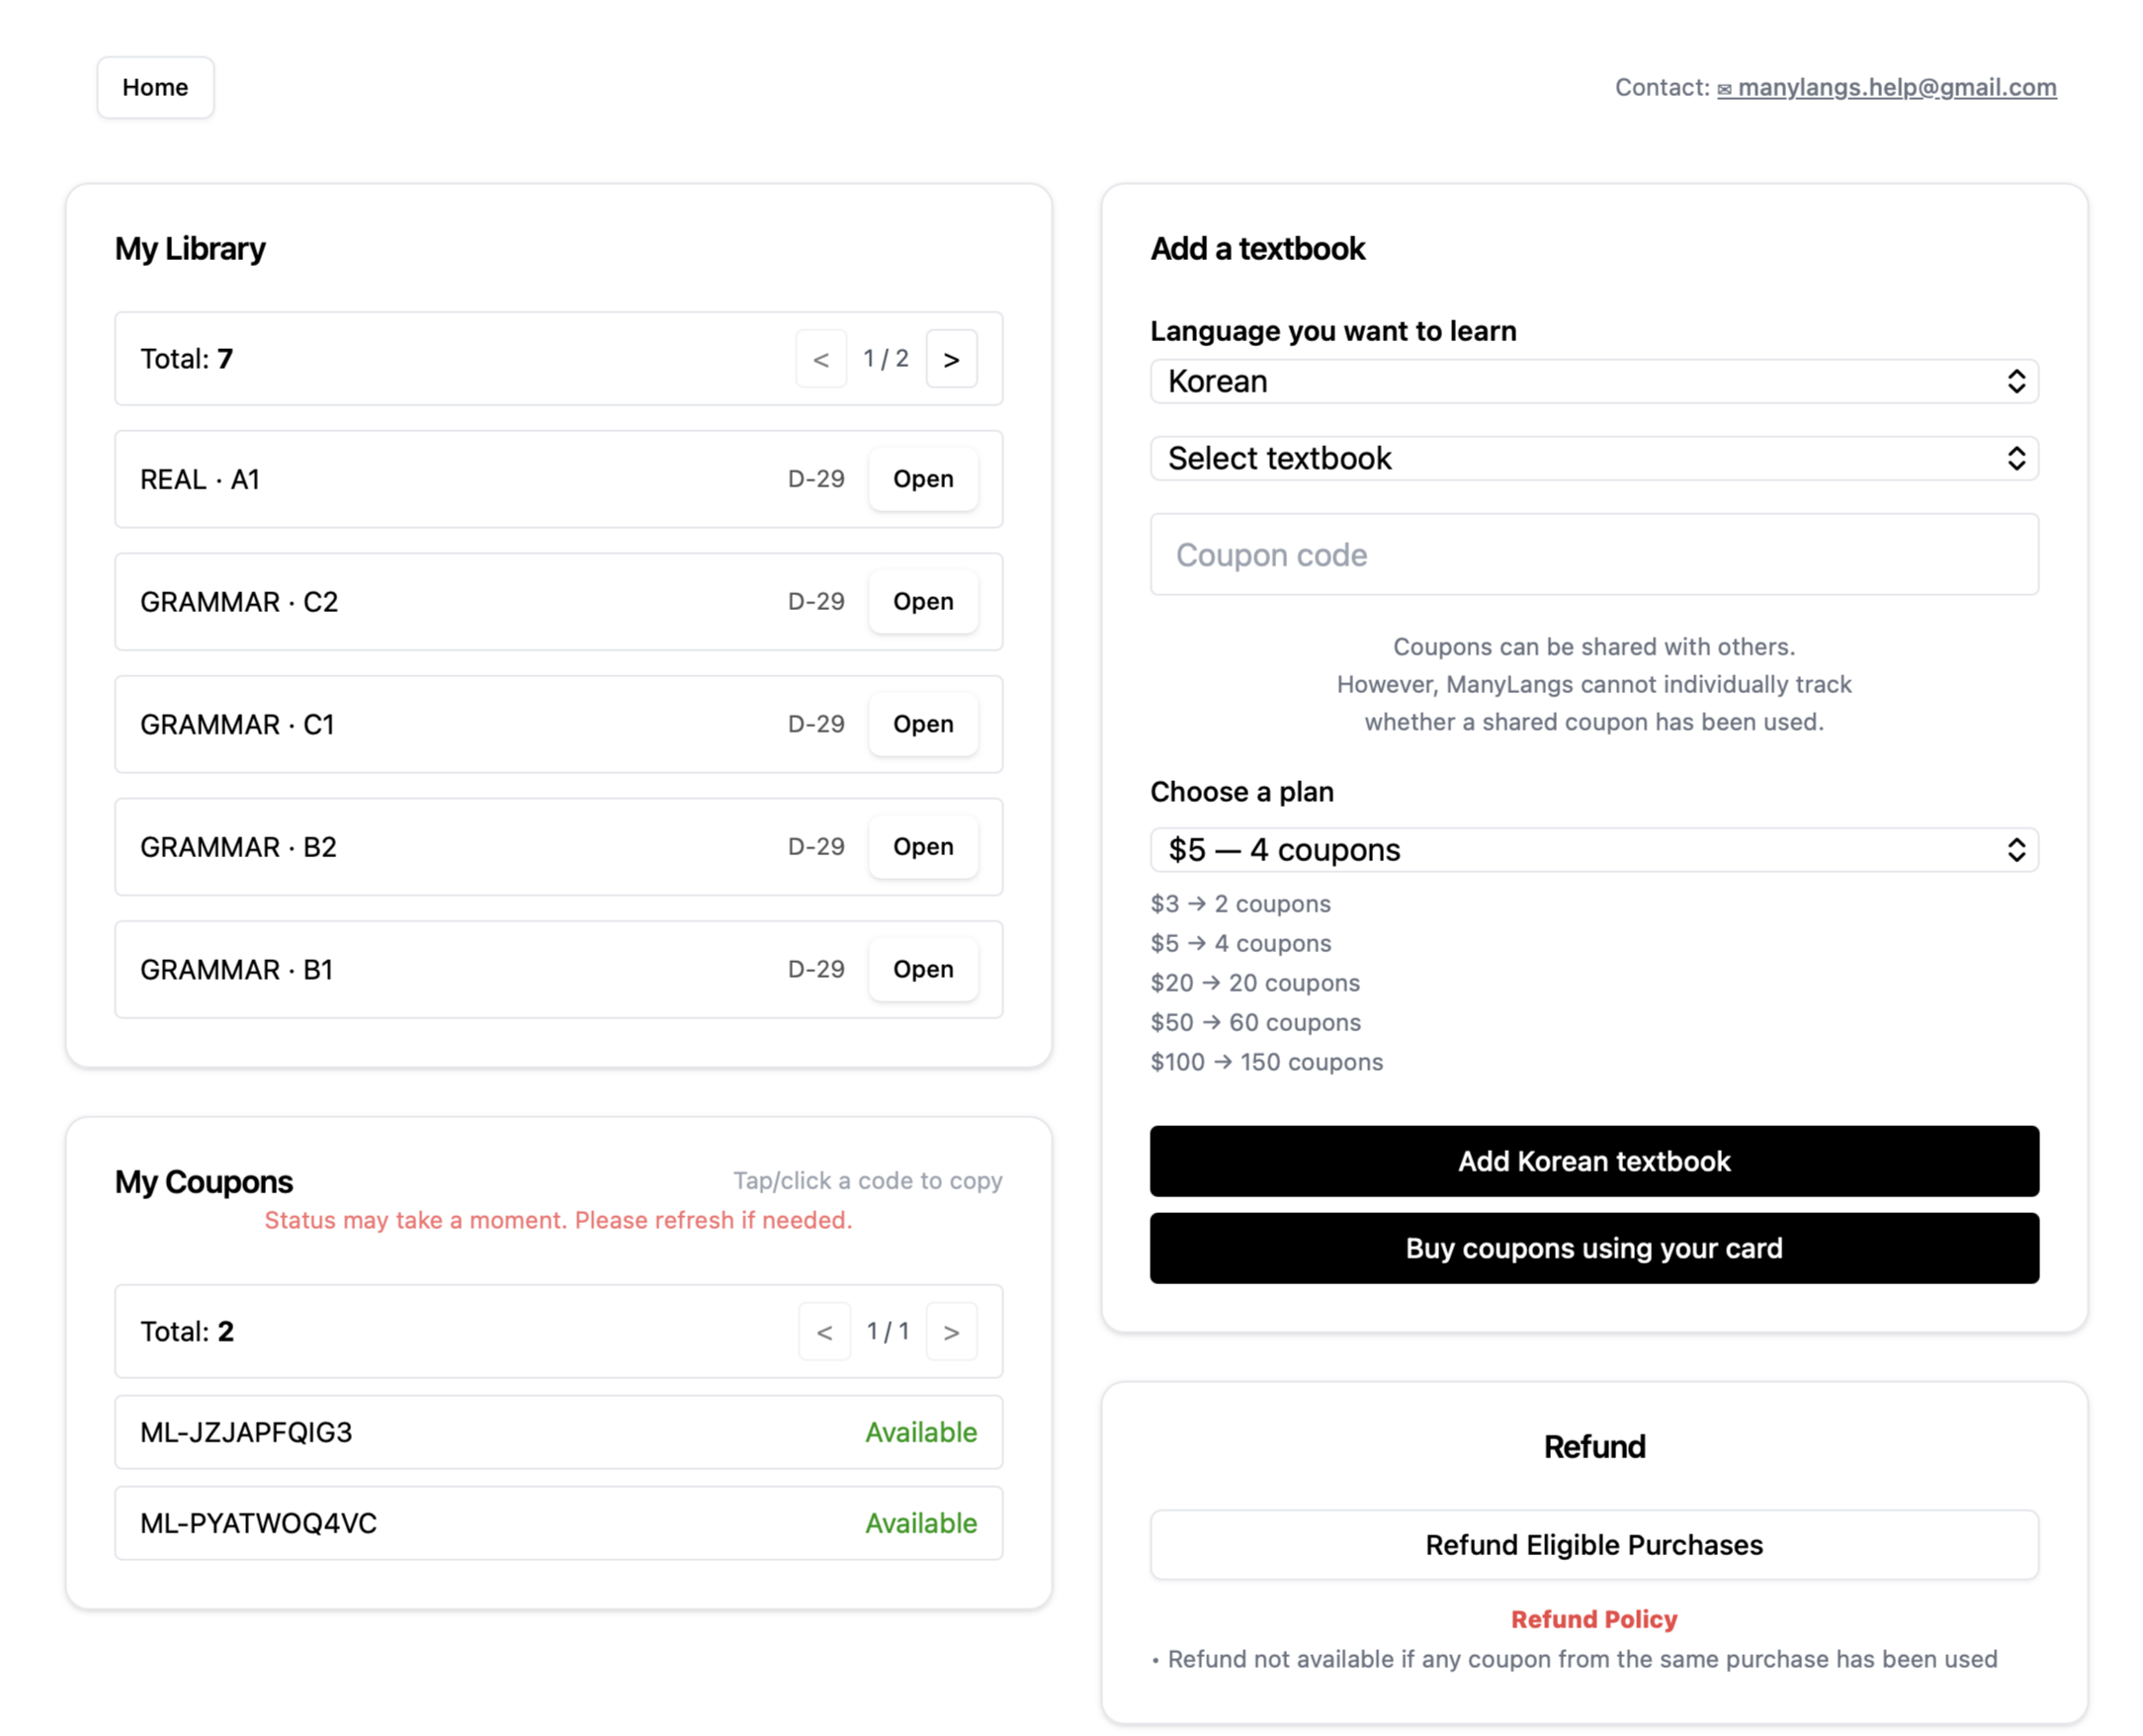2143x1736 pixels.
Task: Go to previous library page arrow
Action: click(x=820, y=359)
